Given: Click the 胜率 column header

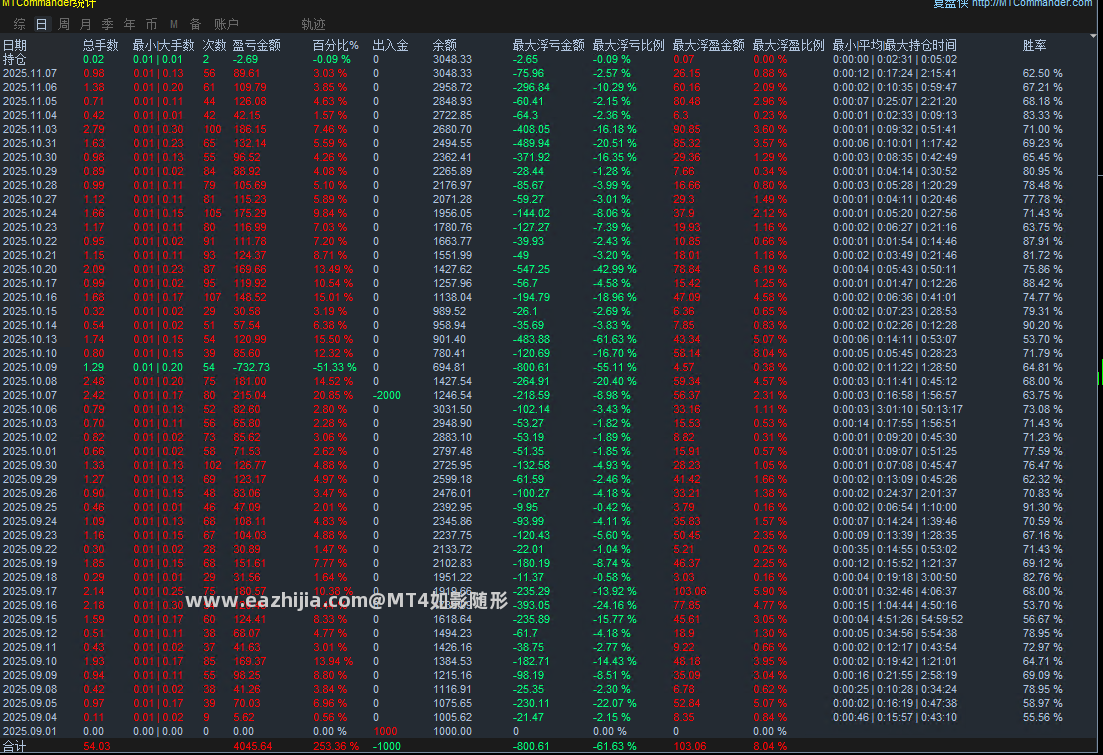Looking at the screenshot, I should click(x=1035, y=46).
